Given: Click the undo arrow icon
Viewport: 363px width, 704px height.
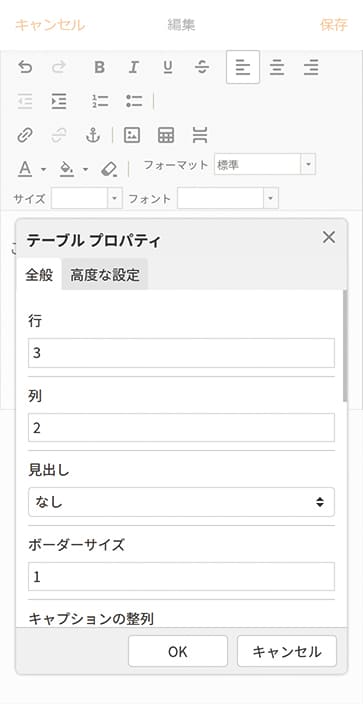Looking at the screenshot, I should coord(25,67).
